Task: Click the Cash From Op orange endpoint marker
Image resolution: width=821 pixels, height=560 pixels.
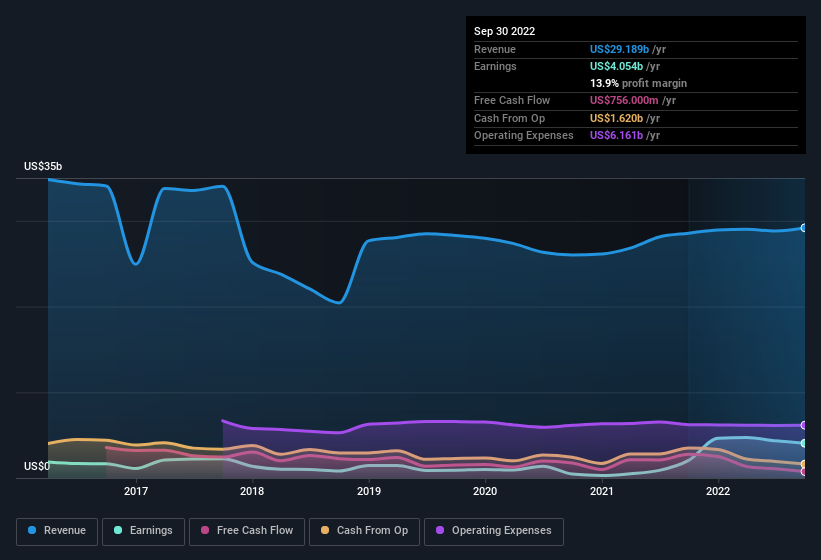Action: pos(804,464)
